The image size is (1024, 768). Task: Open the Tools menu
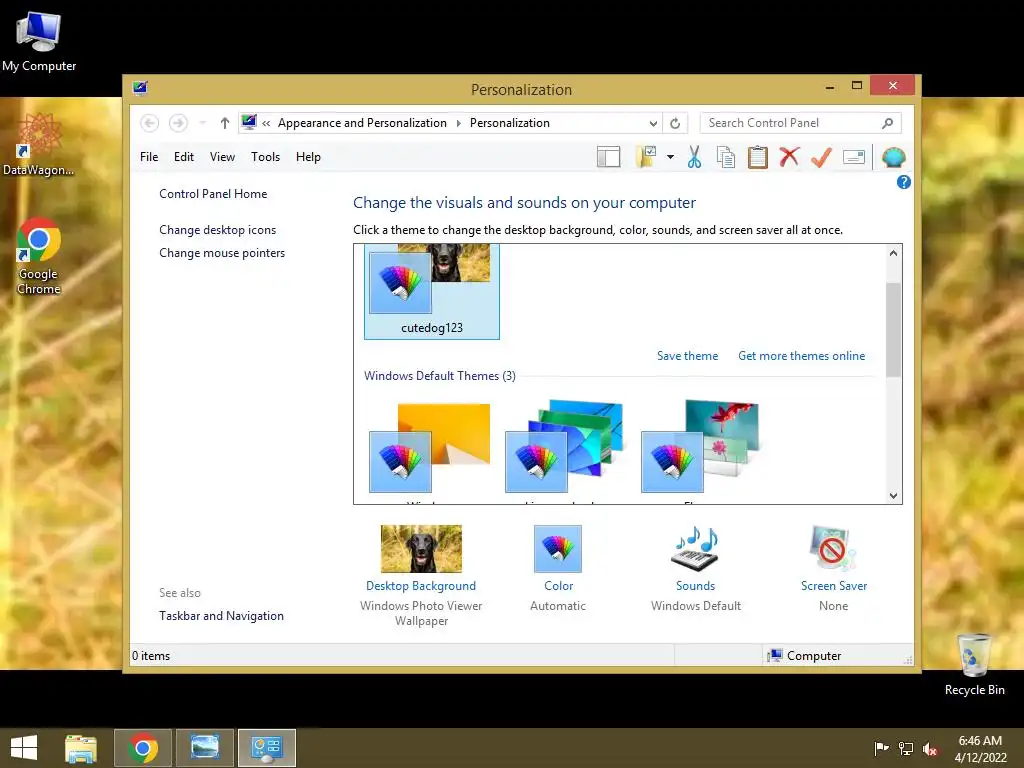(265, 157)
